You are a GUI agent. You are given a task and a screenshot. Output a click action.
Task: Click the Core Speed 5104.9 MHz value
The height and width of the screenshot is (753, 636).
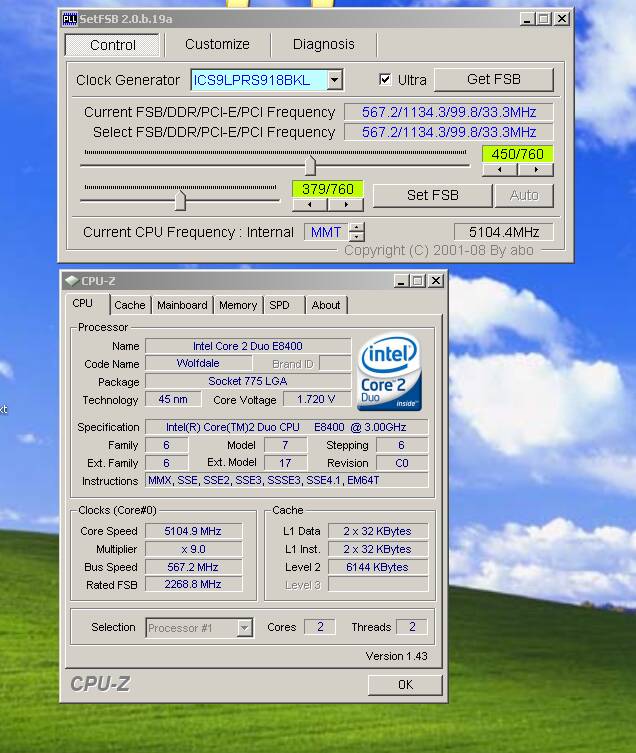tap(193, 531)
